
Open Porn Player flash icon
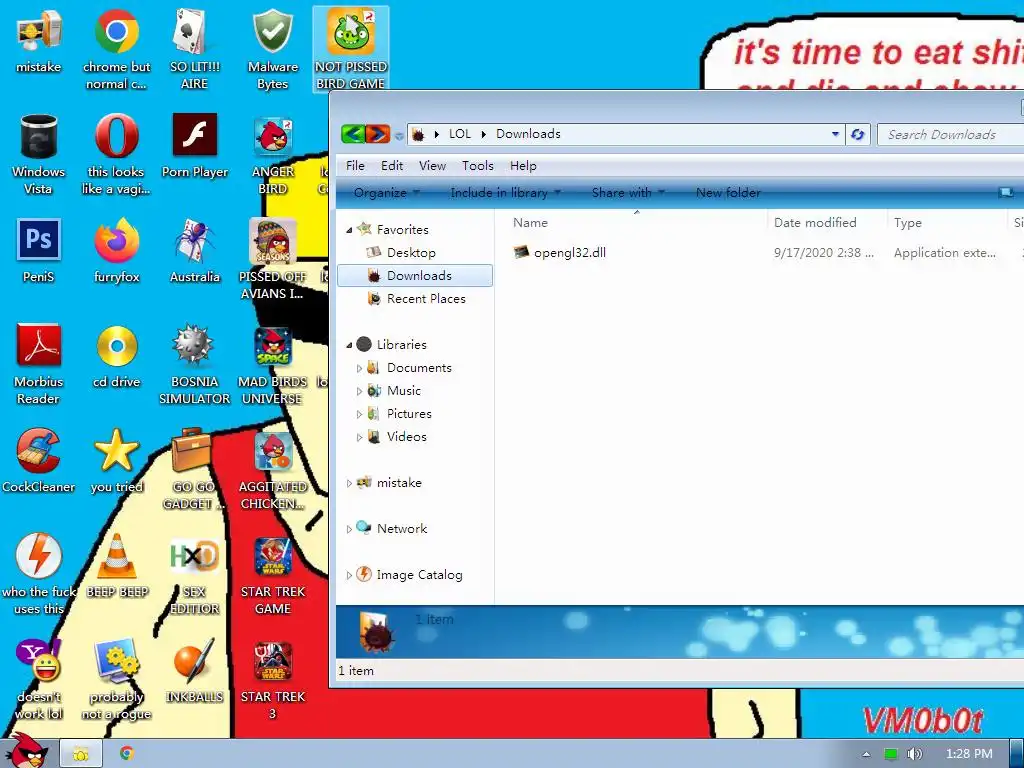[195, 147]
